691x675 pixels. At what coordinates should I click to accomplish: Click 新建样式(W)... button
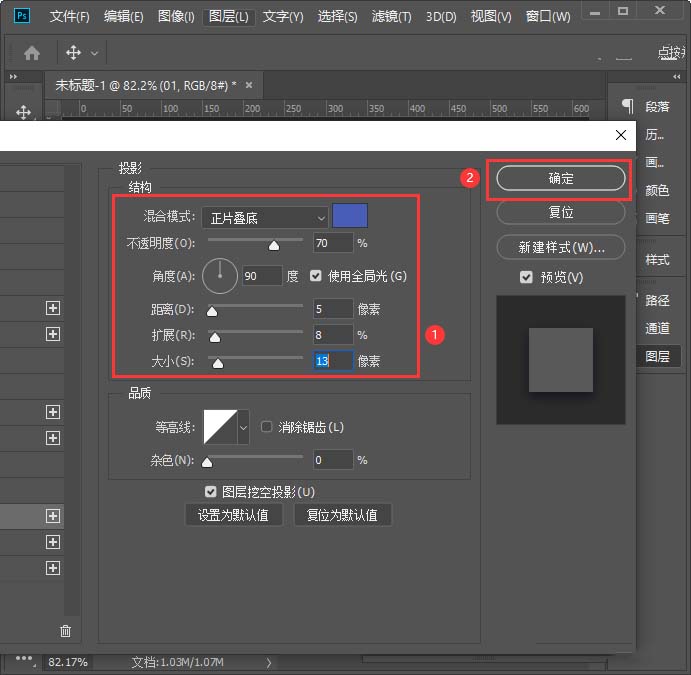(x=561, y=247)
